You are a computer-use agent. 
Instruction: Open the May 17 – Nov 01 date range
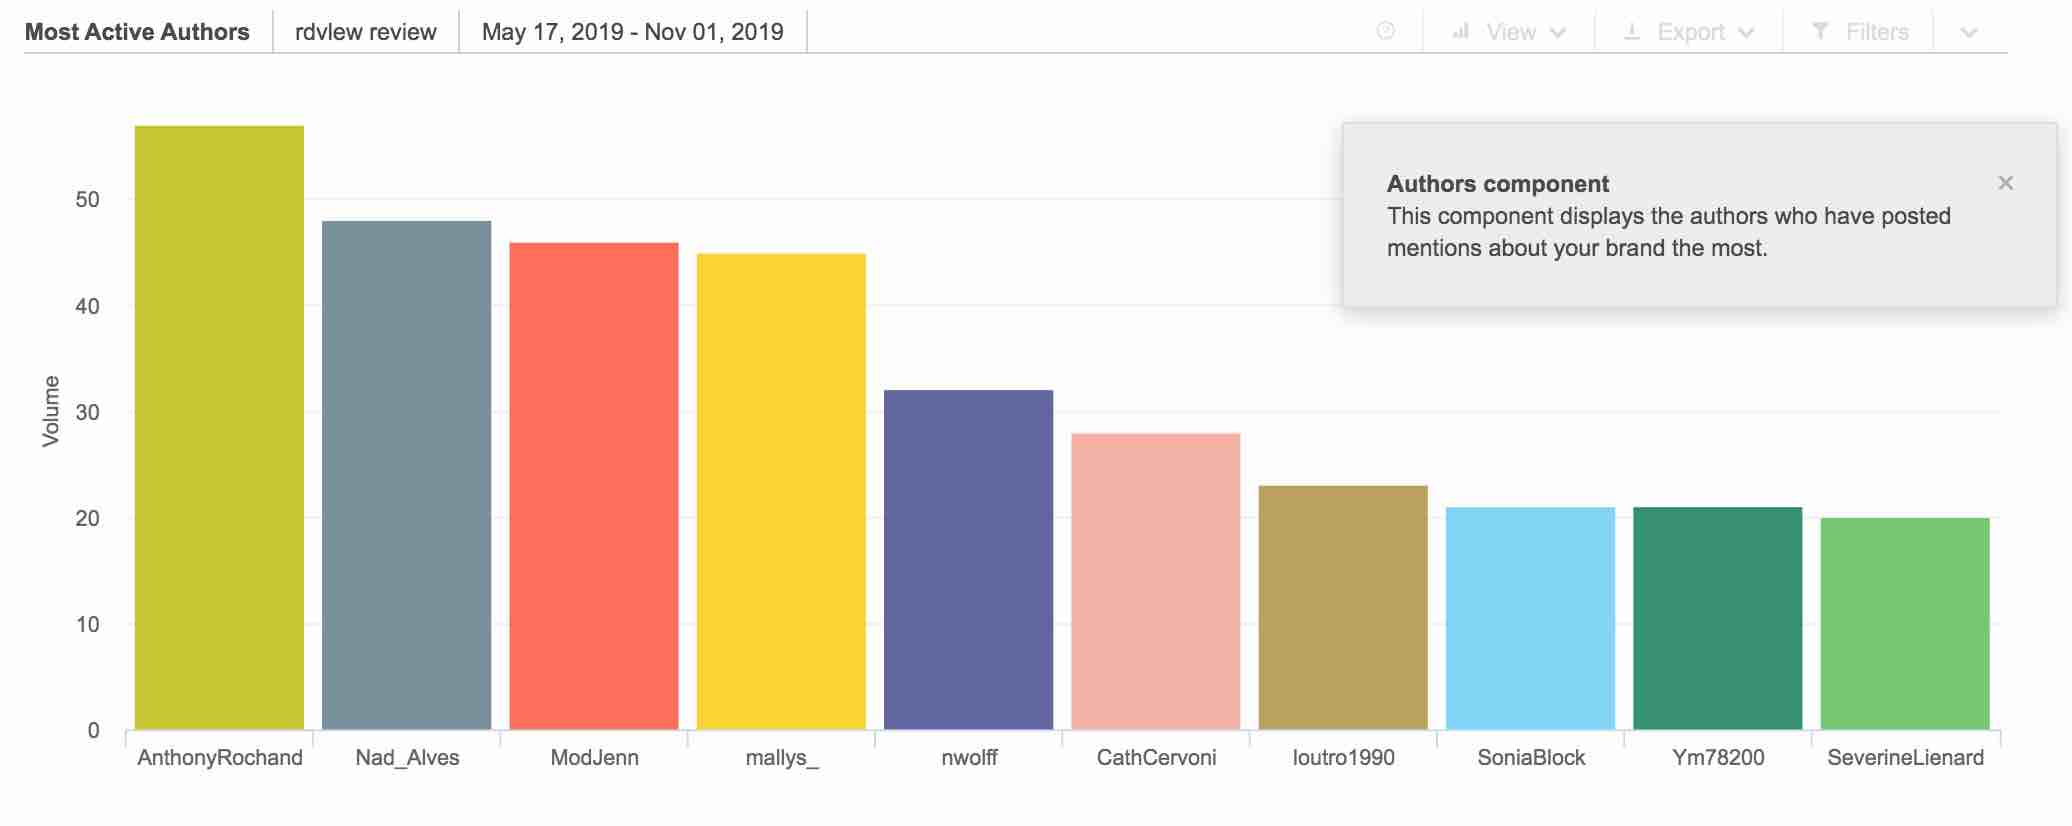[x=632, y=32]
